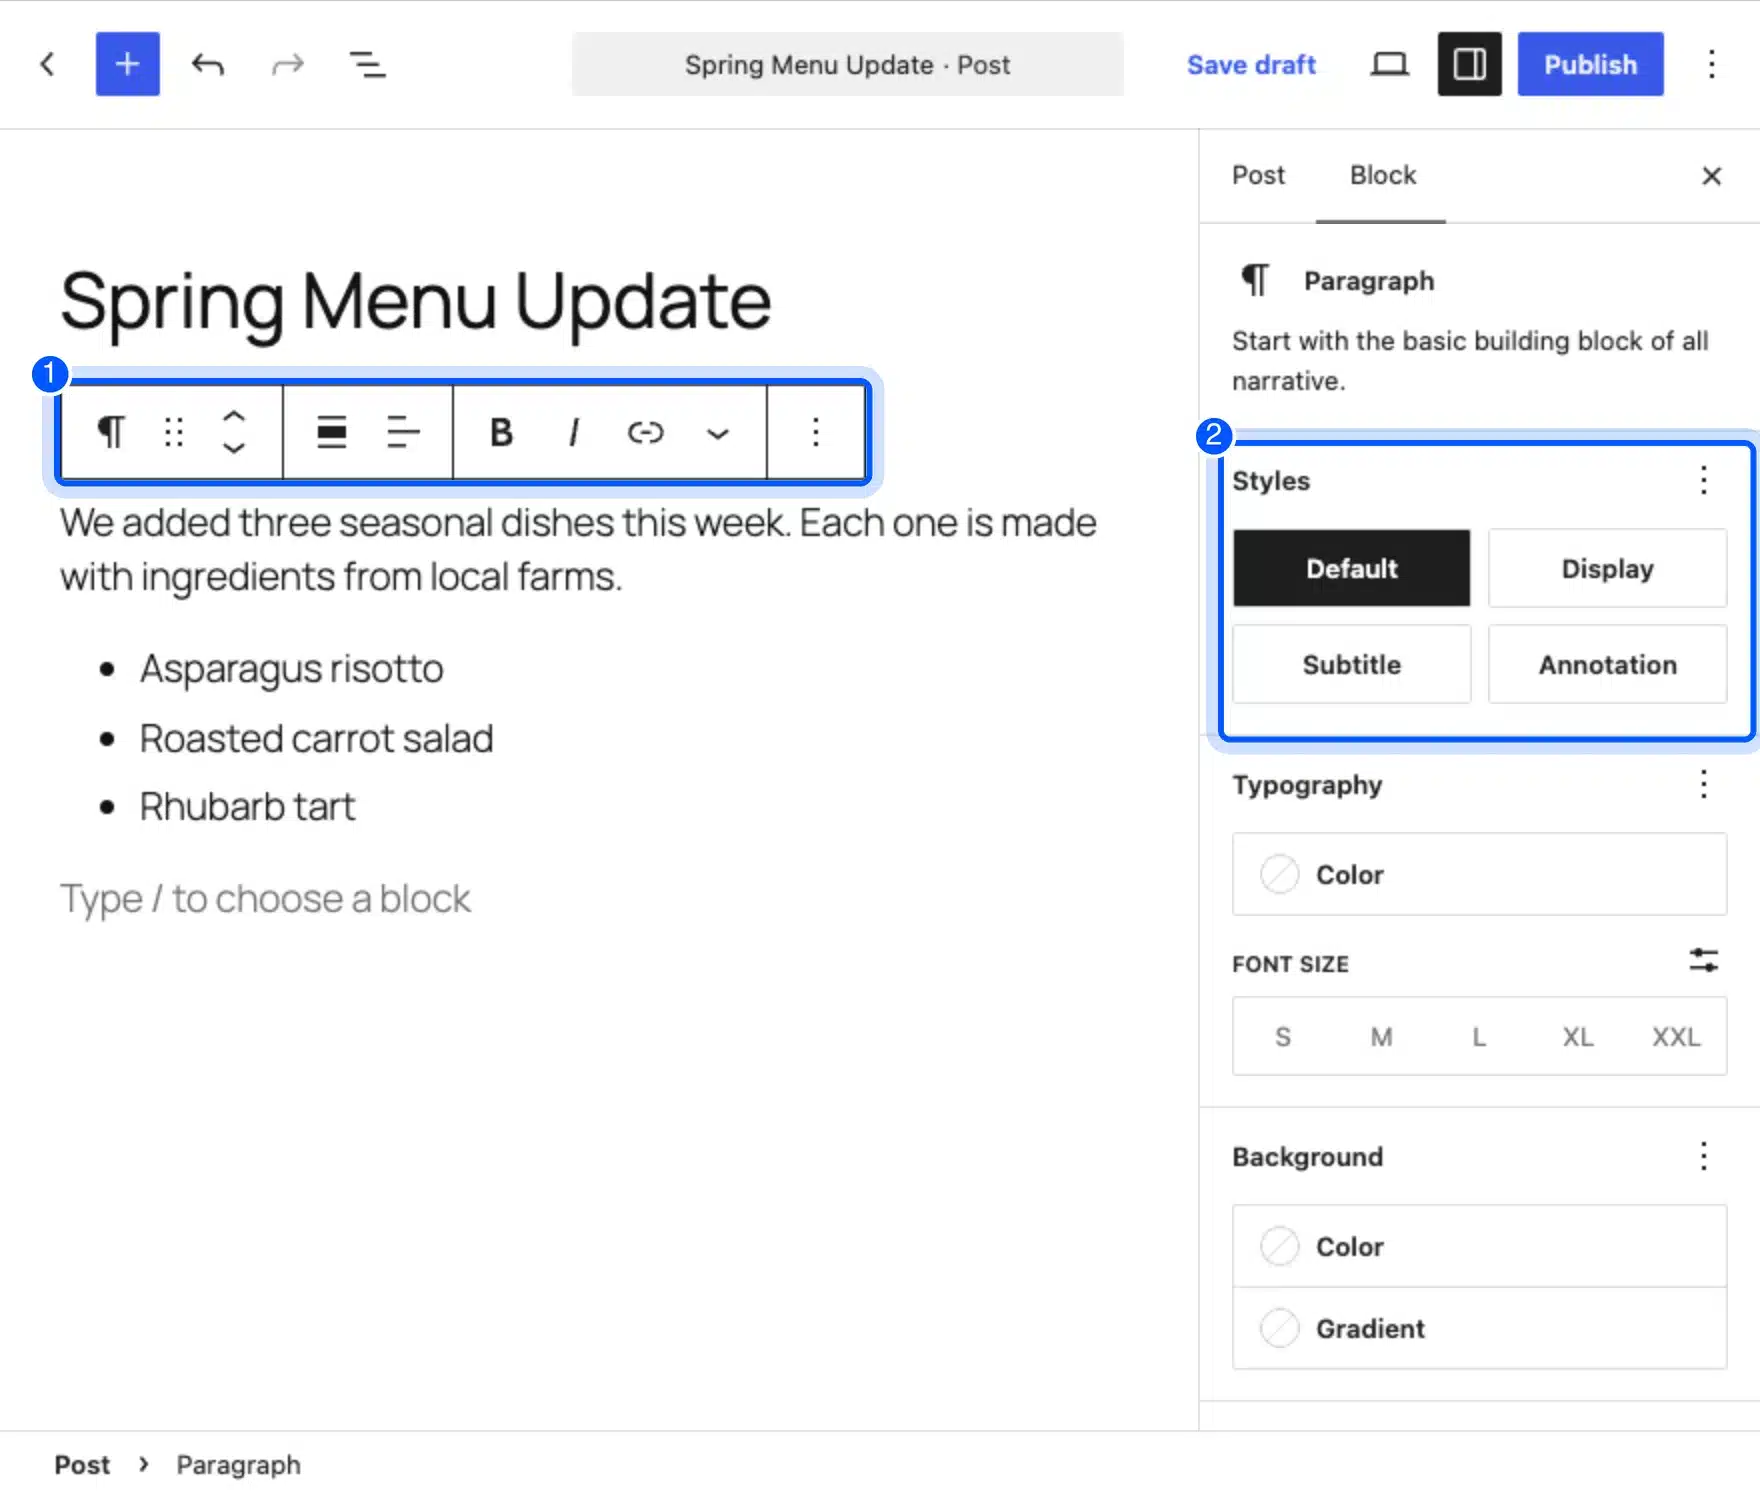This screenshot has height=1496, width=1760.
Task: Set a custom font size via sliders icon
Action: (1703, 961)
